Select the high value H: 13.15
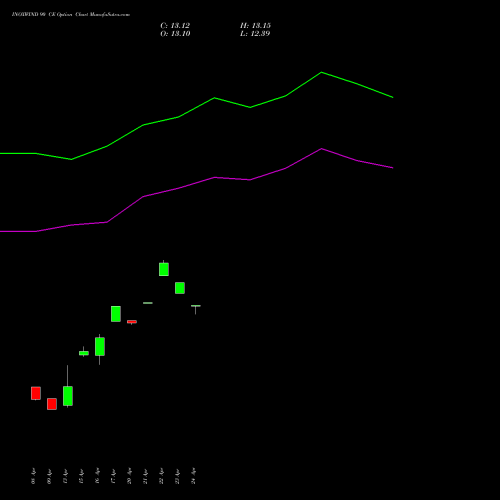This screenshot has height=500, width=500. pos(255,26)
